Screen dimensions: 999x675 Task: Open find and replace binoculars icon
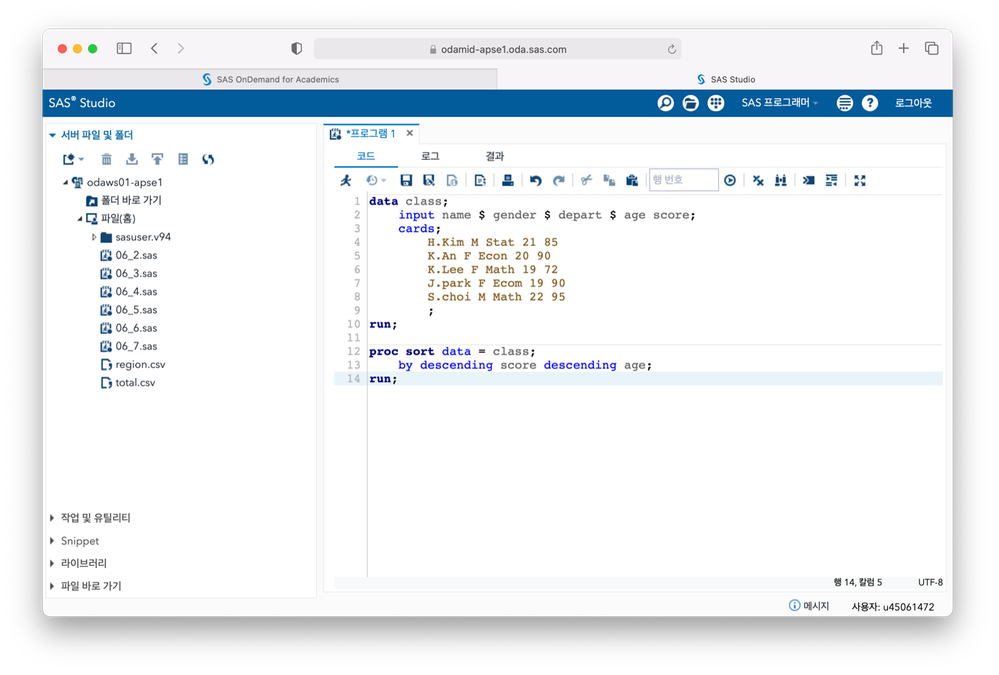[780, 180]
